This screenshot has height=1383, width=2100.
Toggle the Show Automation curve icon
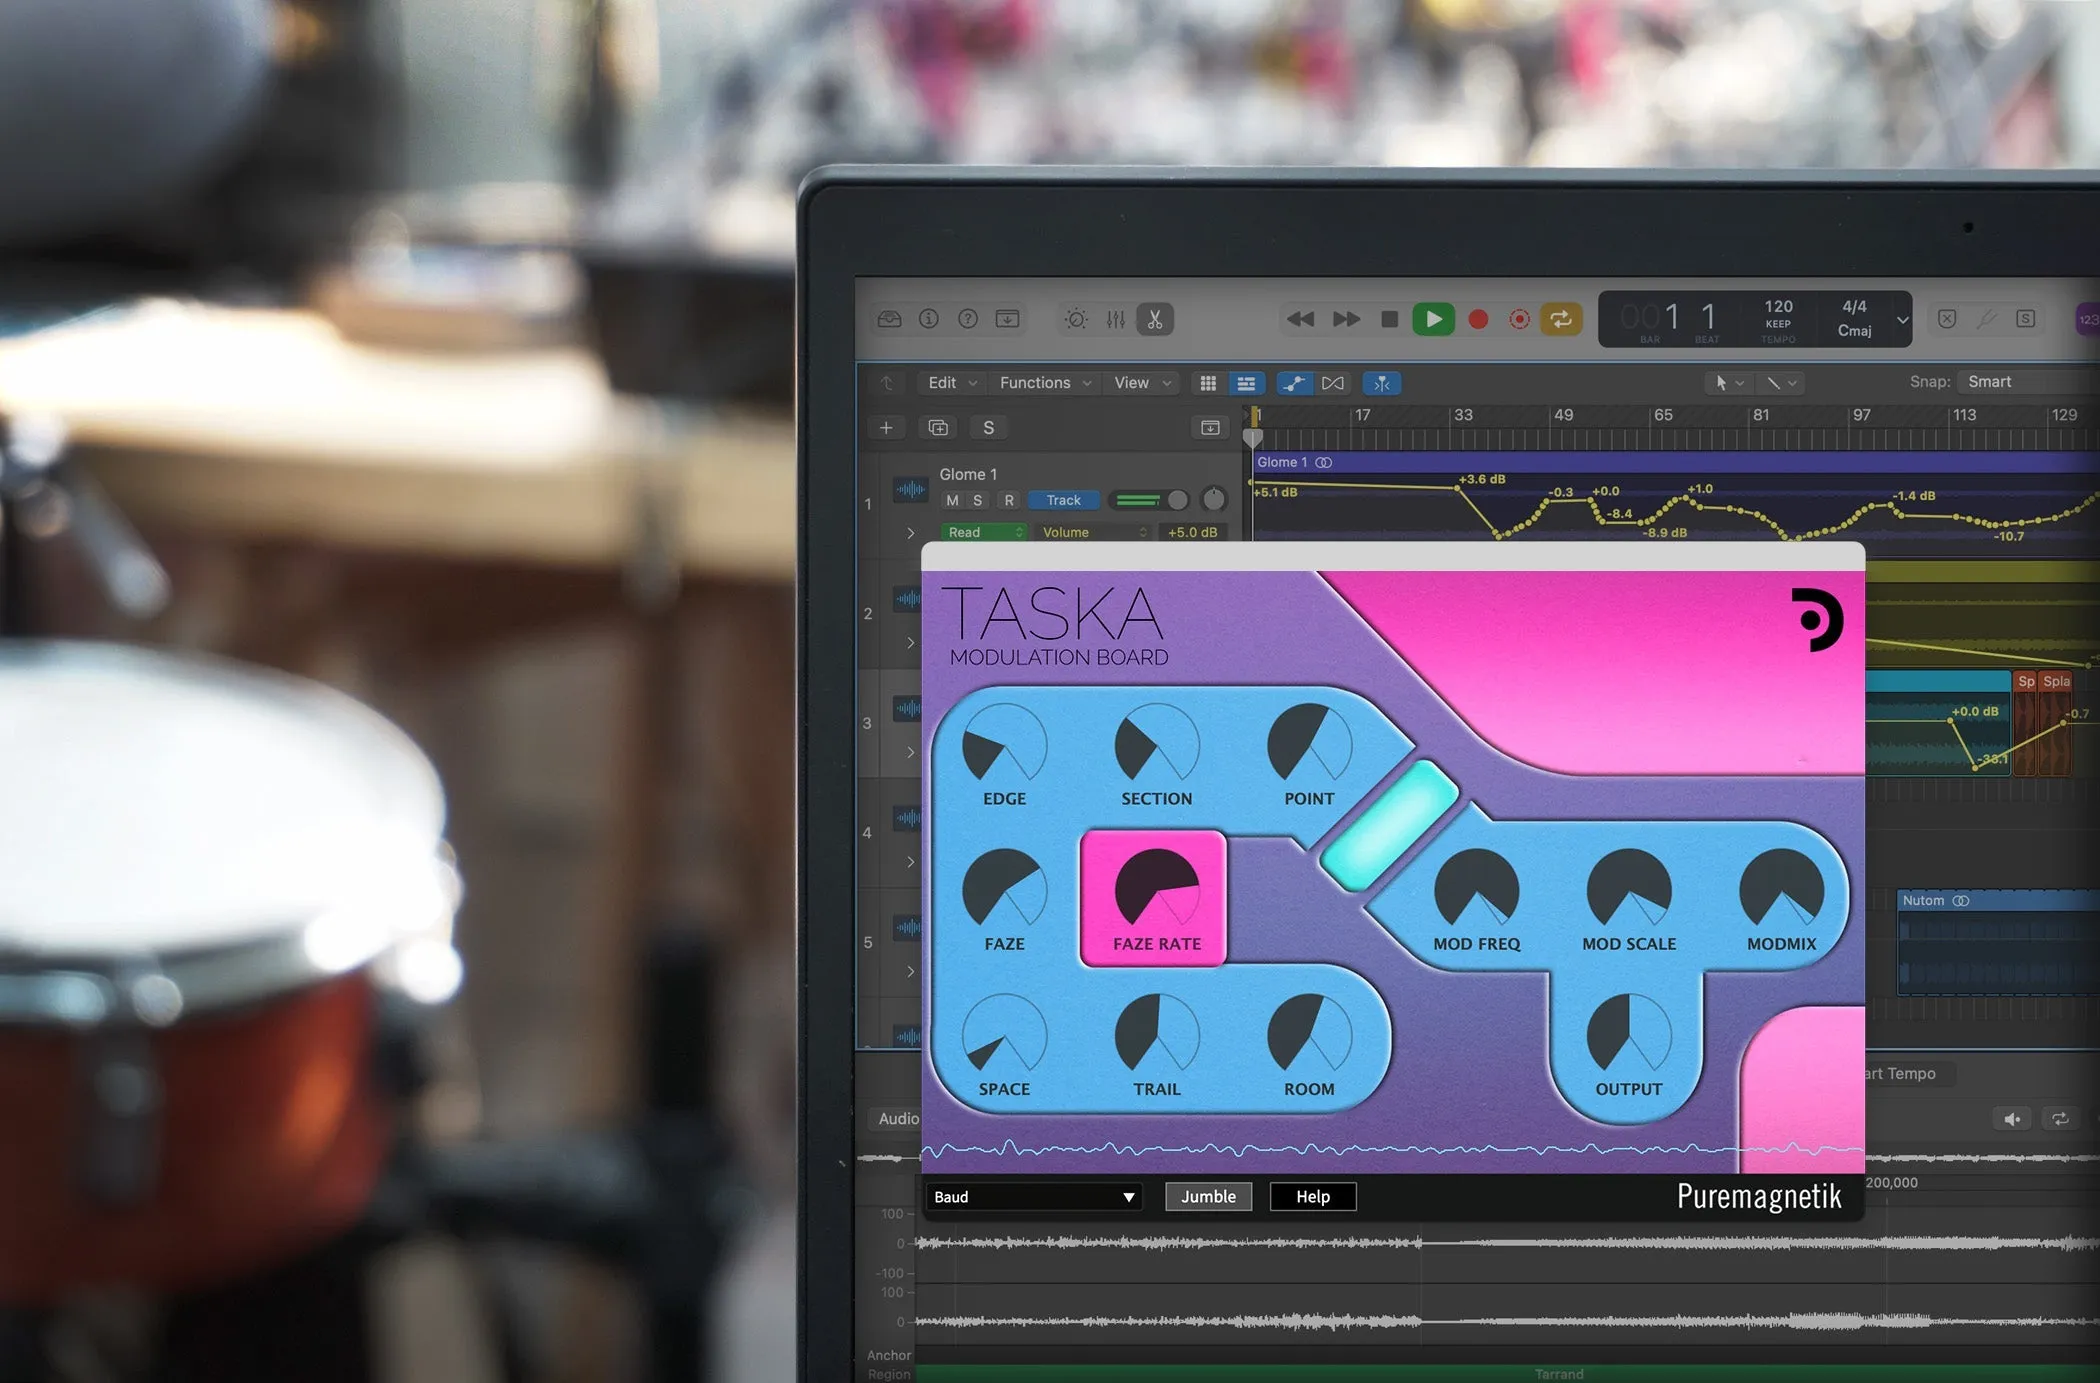[1294, 383]
